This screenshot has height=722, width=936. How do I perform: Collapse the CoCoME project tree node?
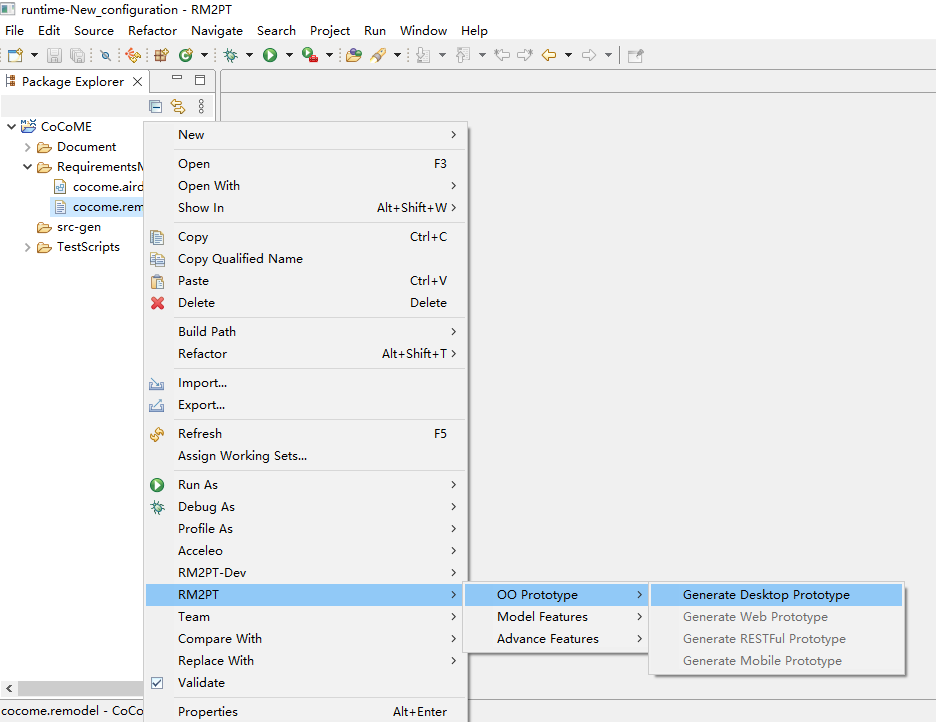12,127
